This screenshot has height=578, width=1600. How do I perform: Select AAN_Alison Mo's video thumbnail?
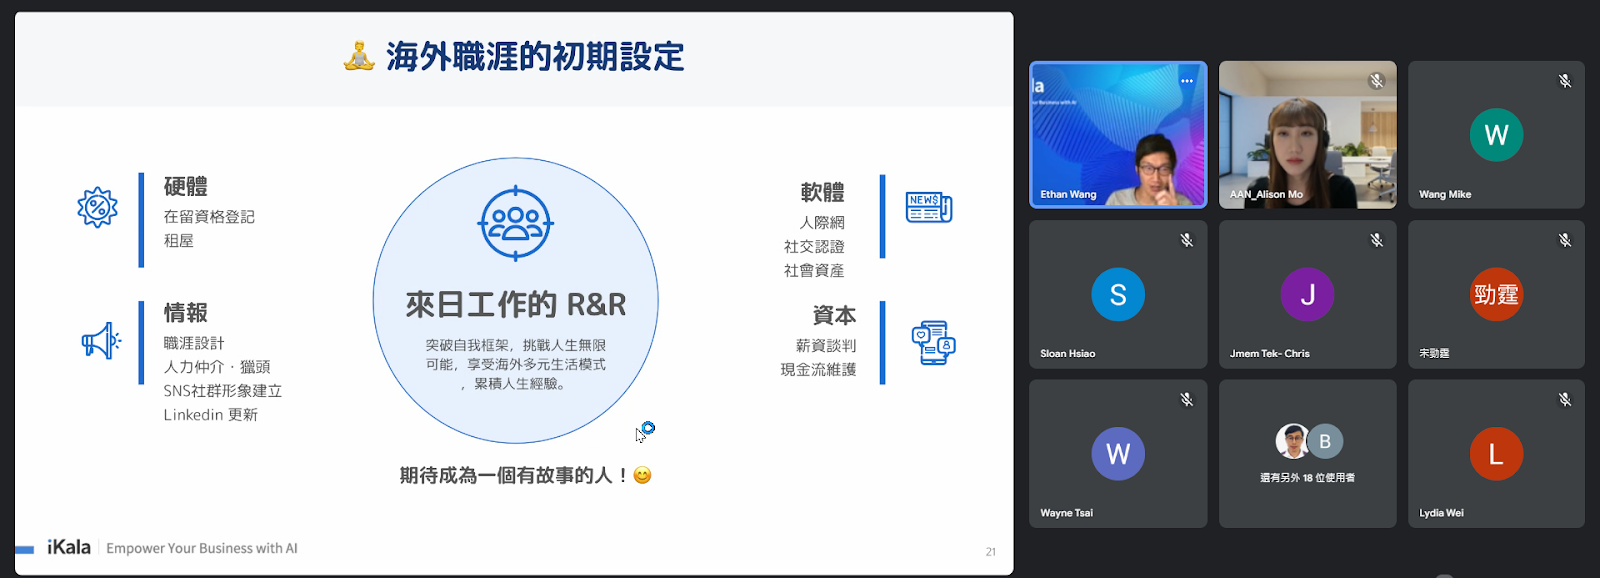click(x=1307, y=135)
